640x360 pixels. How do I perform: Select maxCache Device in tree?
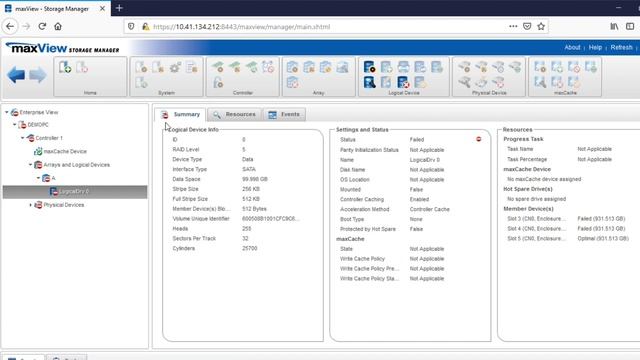pyautogui.click(x=65, y=151)
